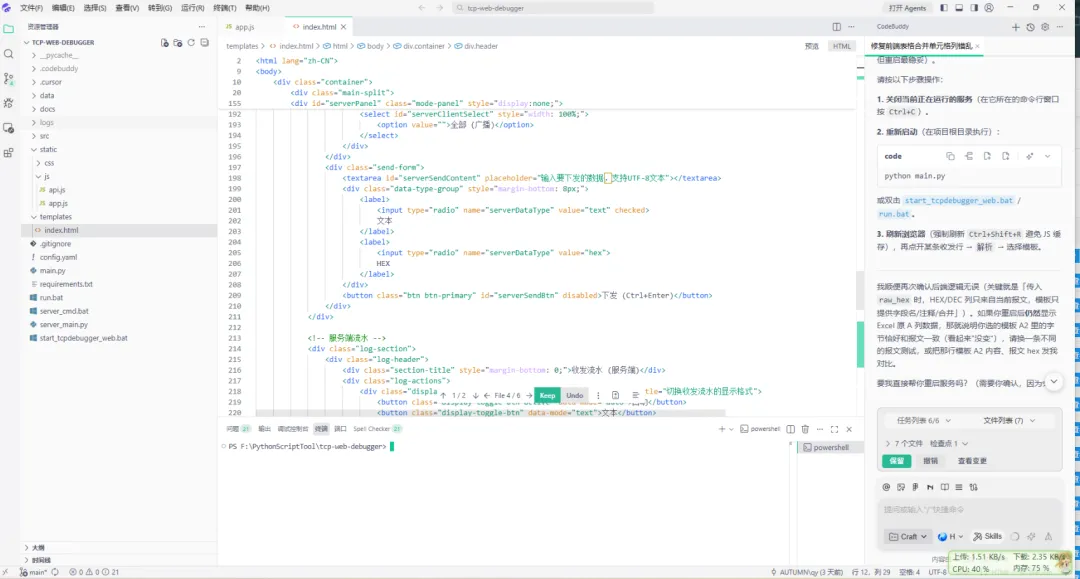Click the tcp-web-debugger search box

click(553, 8)
